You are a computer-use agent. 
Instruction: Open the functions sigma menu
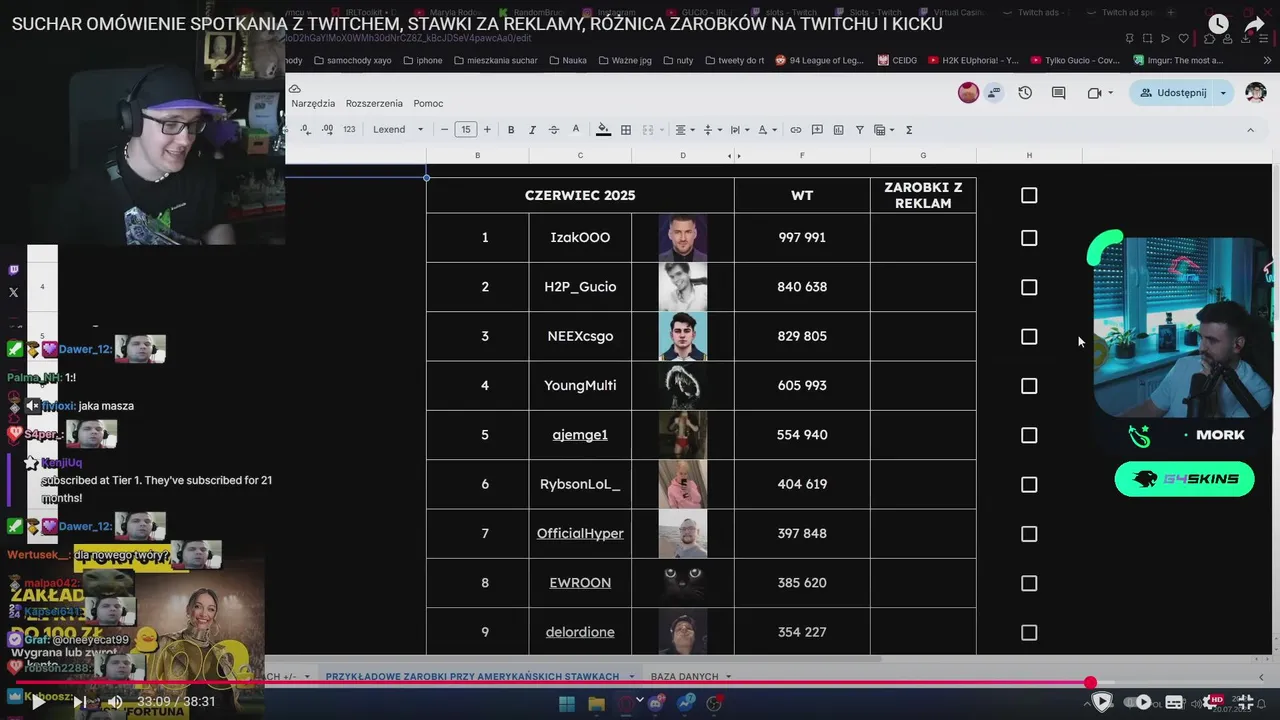909,130
